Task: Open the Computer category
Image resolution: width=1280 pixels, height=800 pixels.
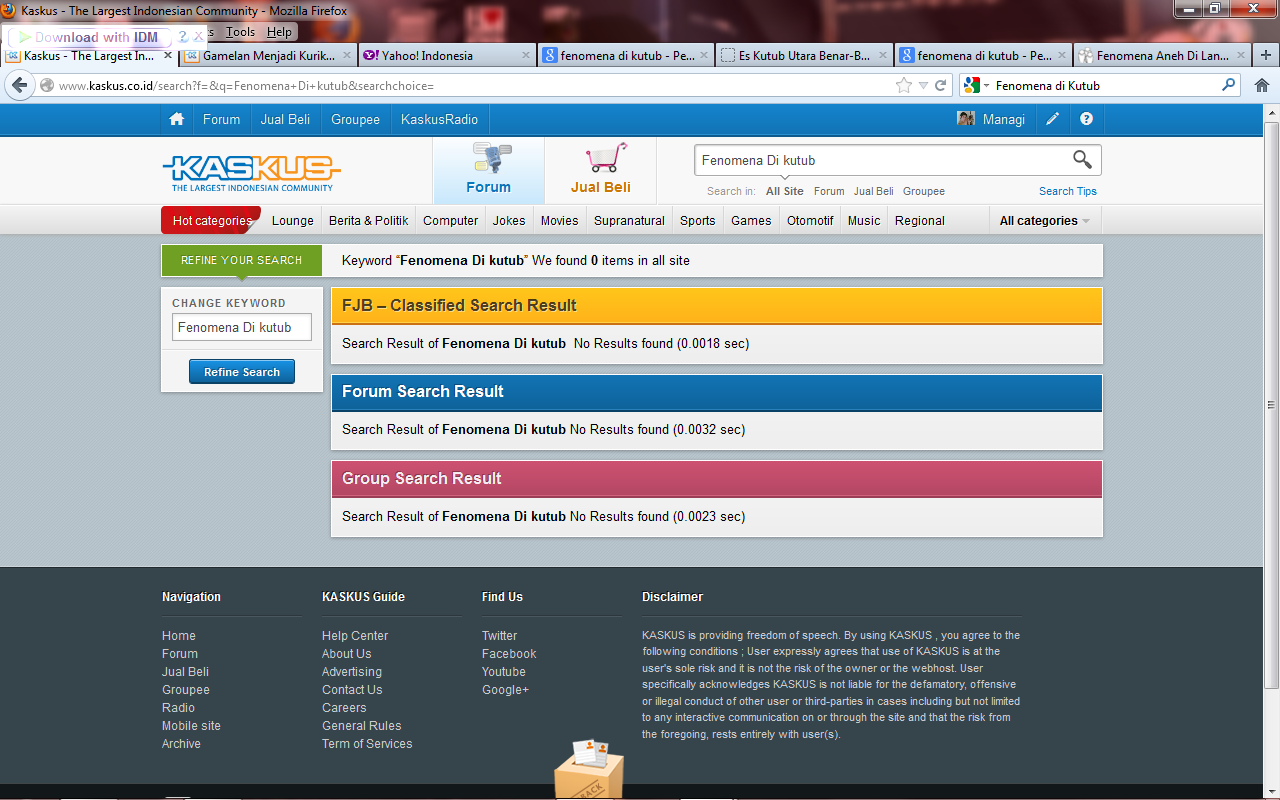Action: (x=450, y=221)
